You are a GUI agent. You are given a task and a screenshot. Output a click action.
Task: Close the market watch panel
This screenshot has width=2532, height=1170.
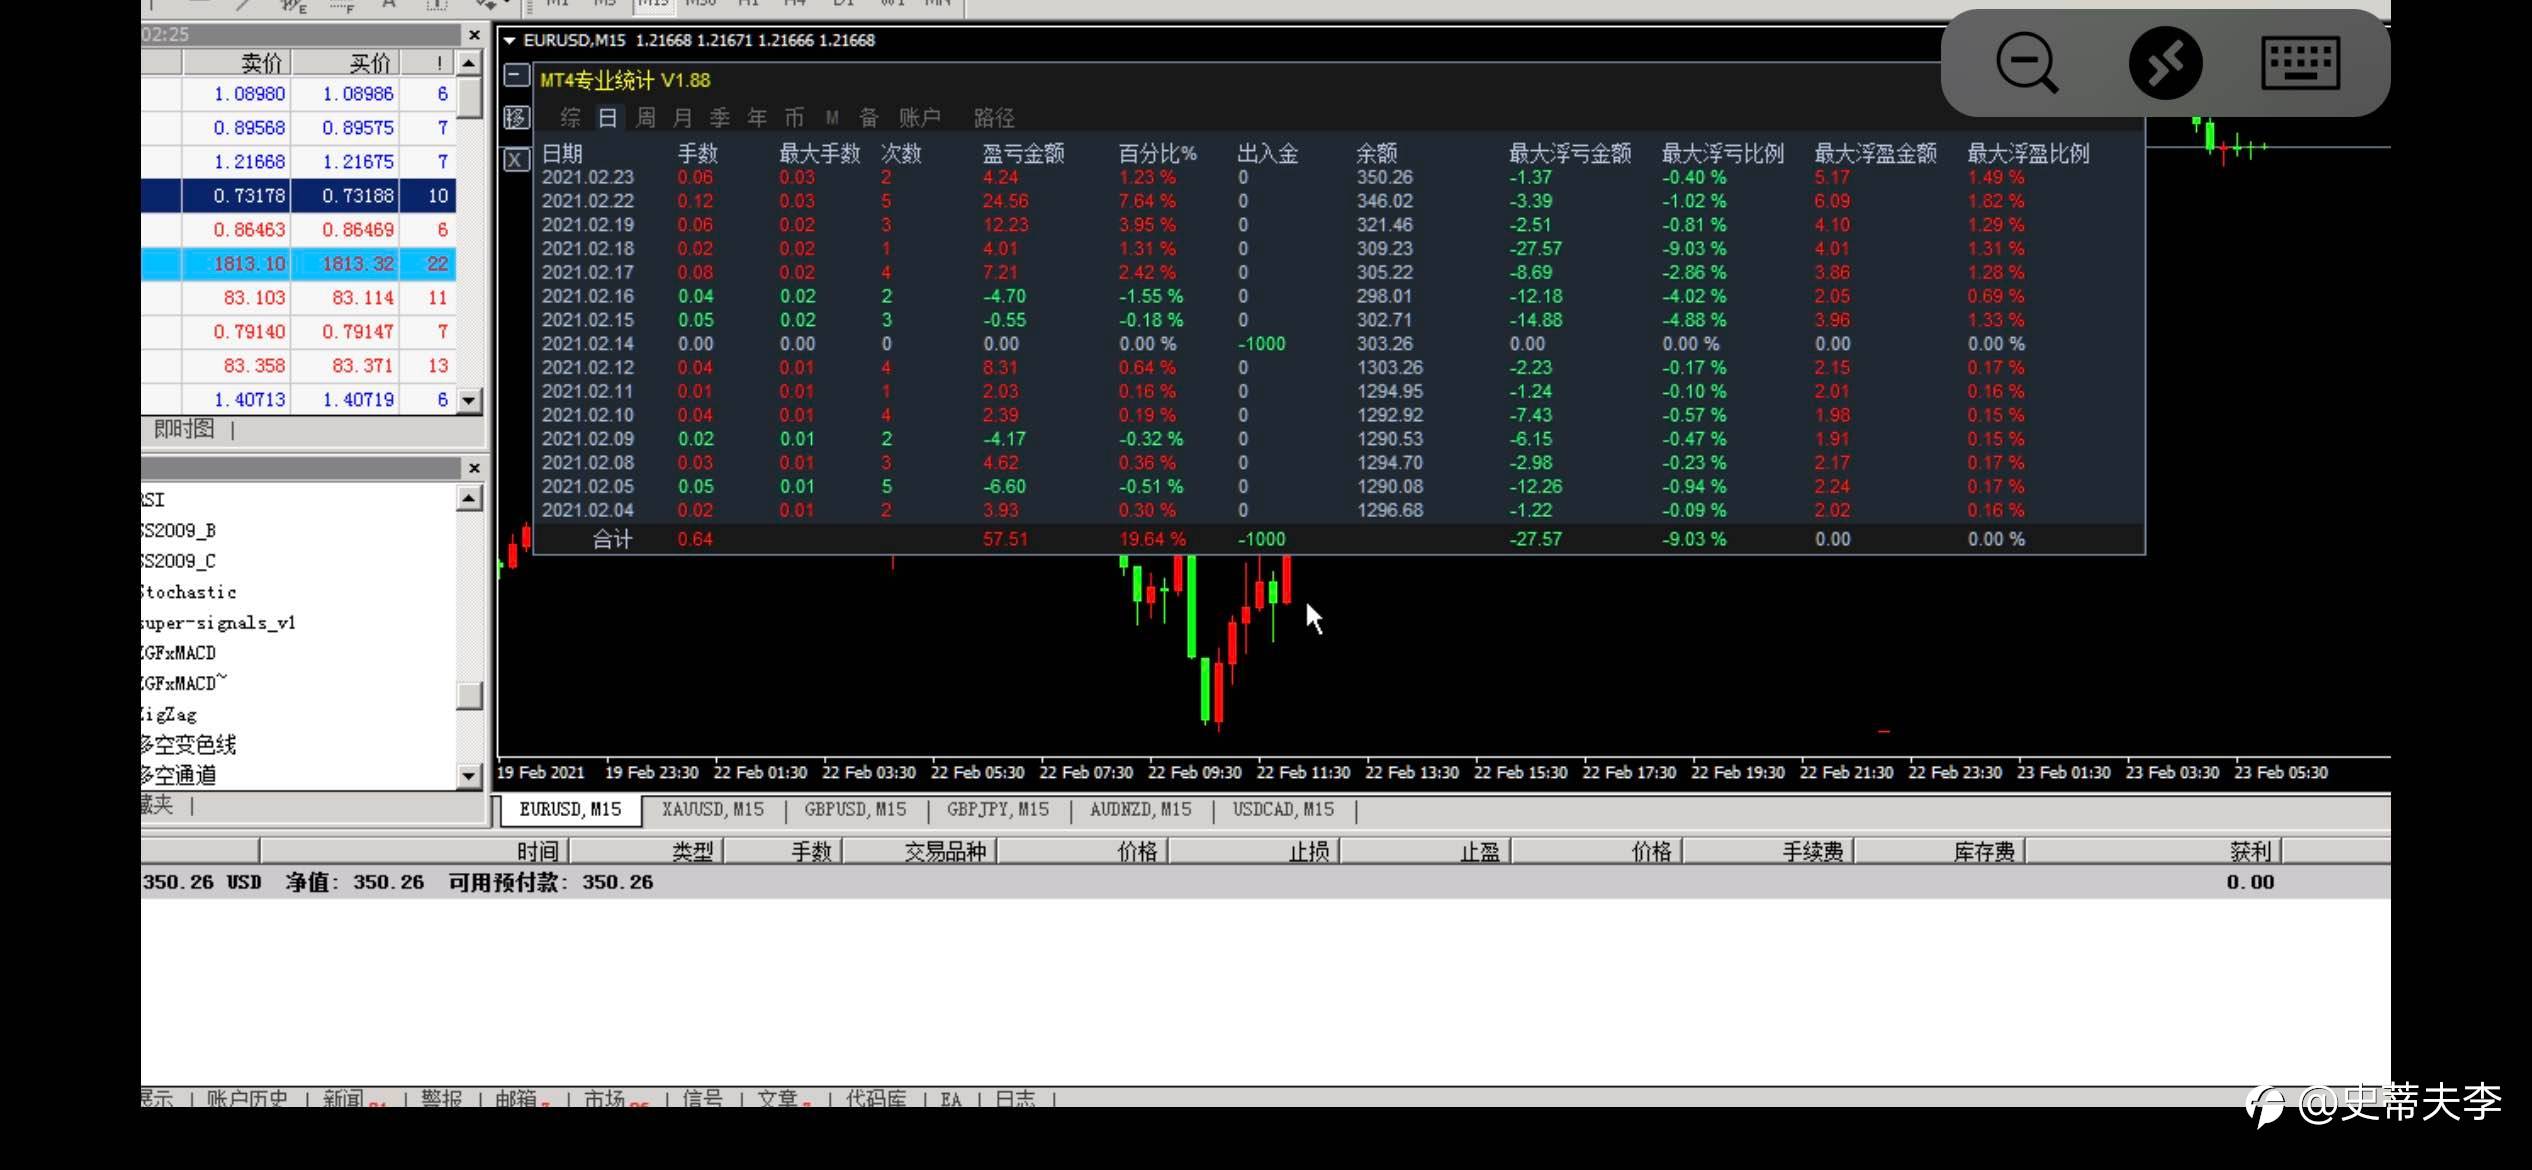(x=474, y=35)
